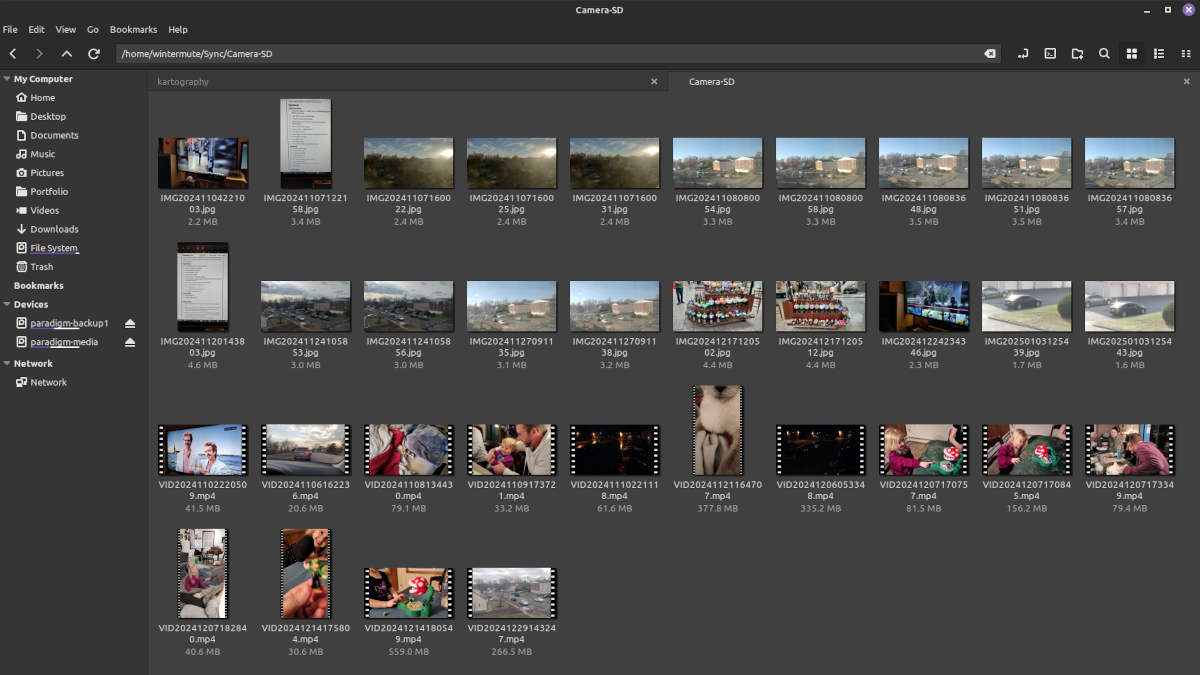
Task: Reload the current folder view
Action: (x=93, y=54)
